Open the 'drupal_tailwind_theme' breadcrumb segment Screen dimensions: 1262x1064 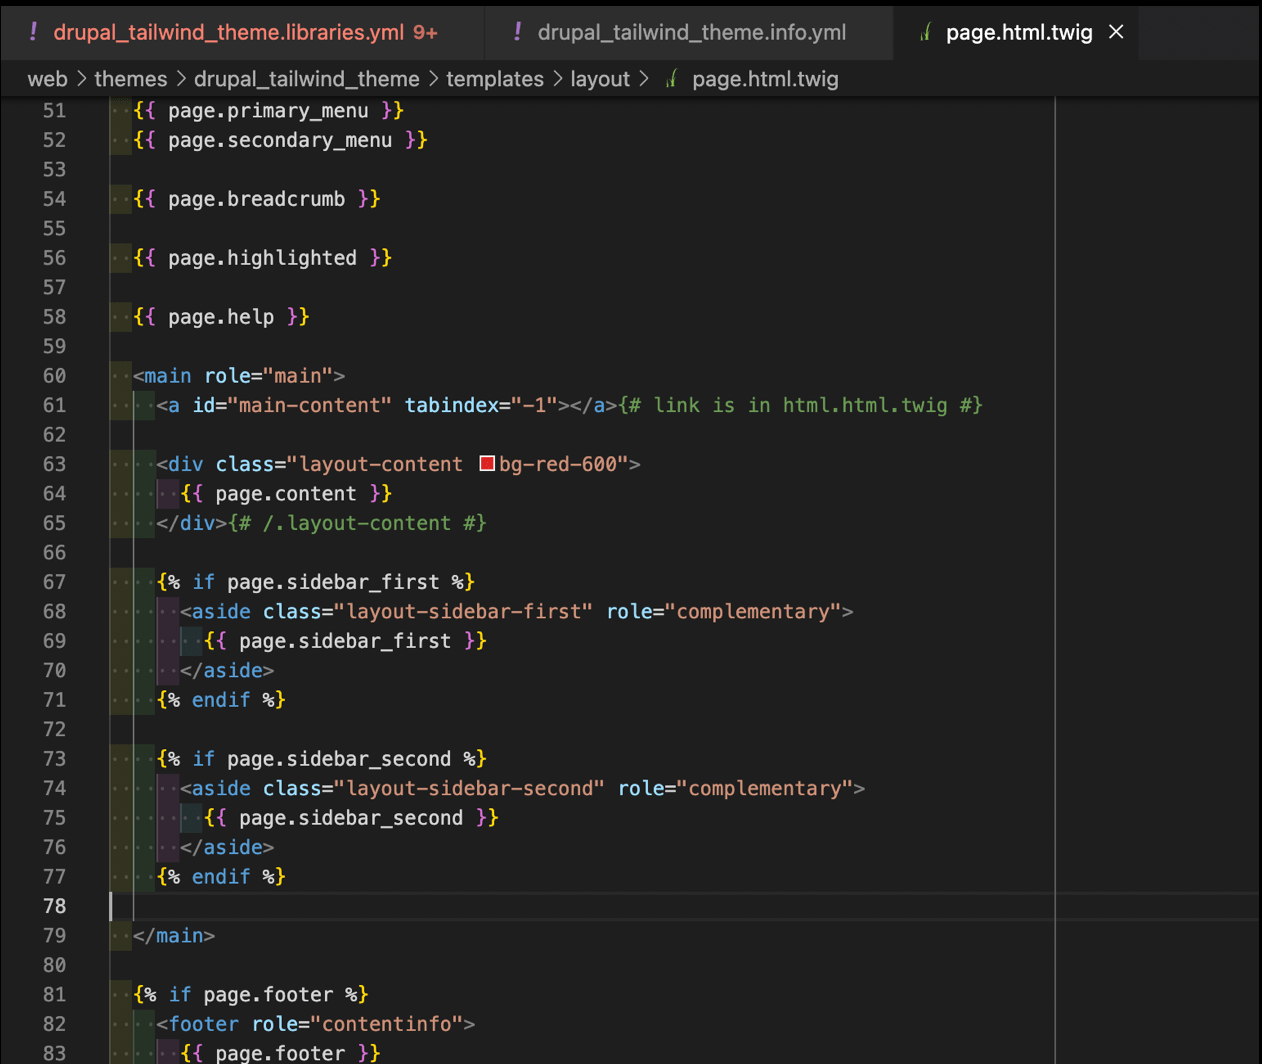306,79
